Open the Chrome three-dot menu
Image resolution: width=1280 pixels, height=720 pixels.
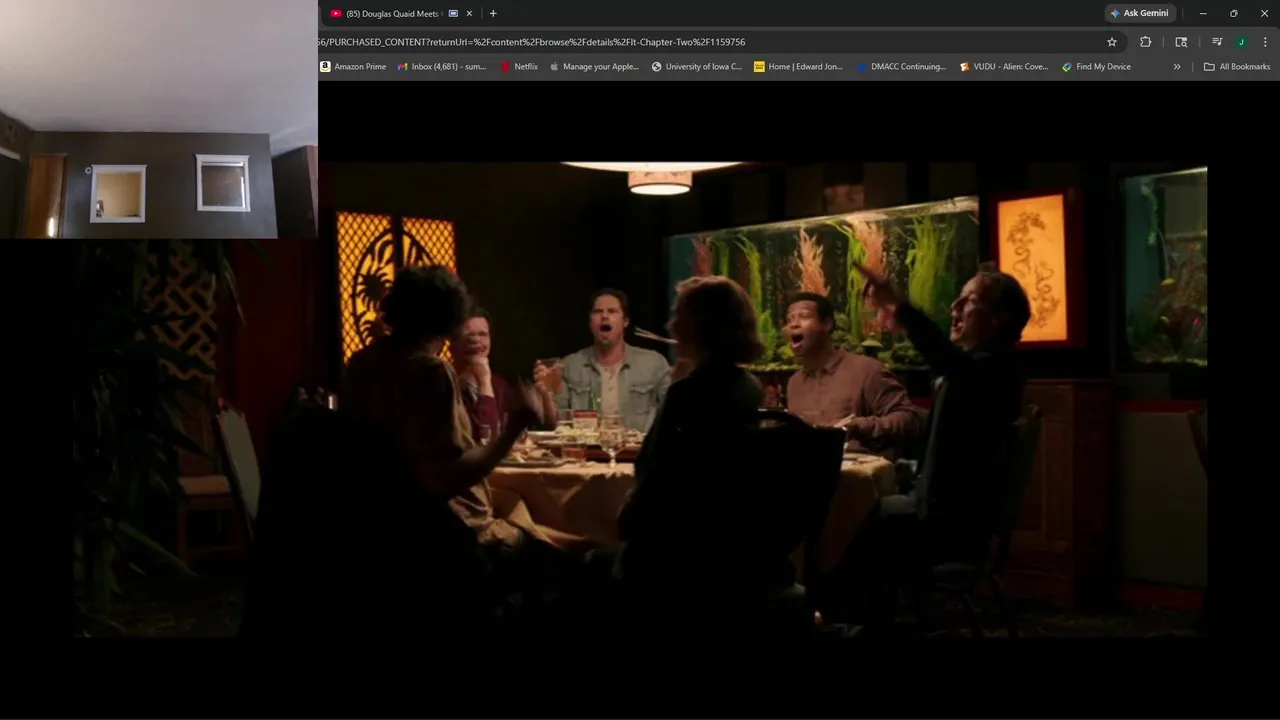click(x=1265, y=42)
